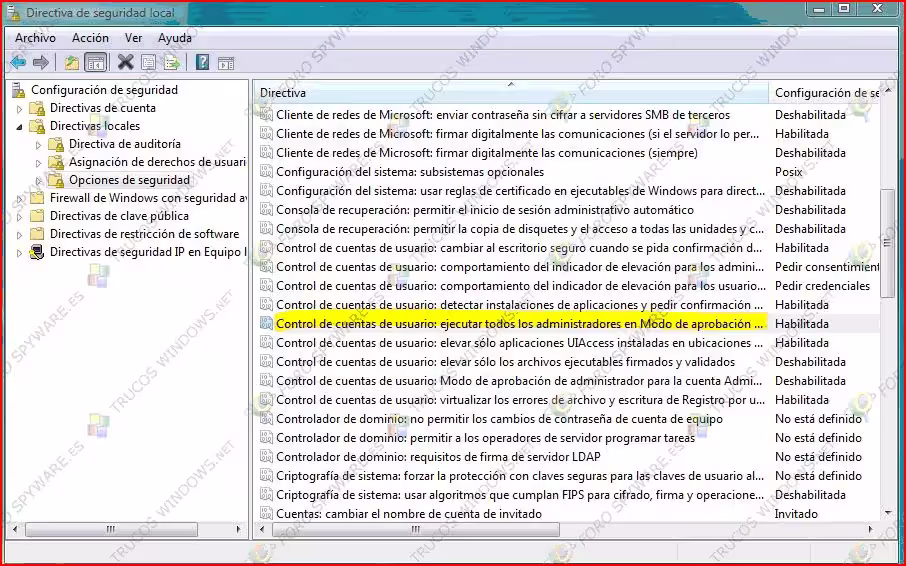The image size is (906, 566).
Task: Click policy icon beside 'subsistemas opcionales' row
Action: [x=266, y=172]
